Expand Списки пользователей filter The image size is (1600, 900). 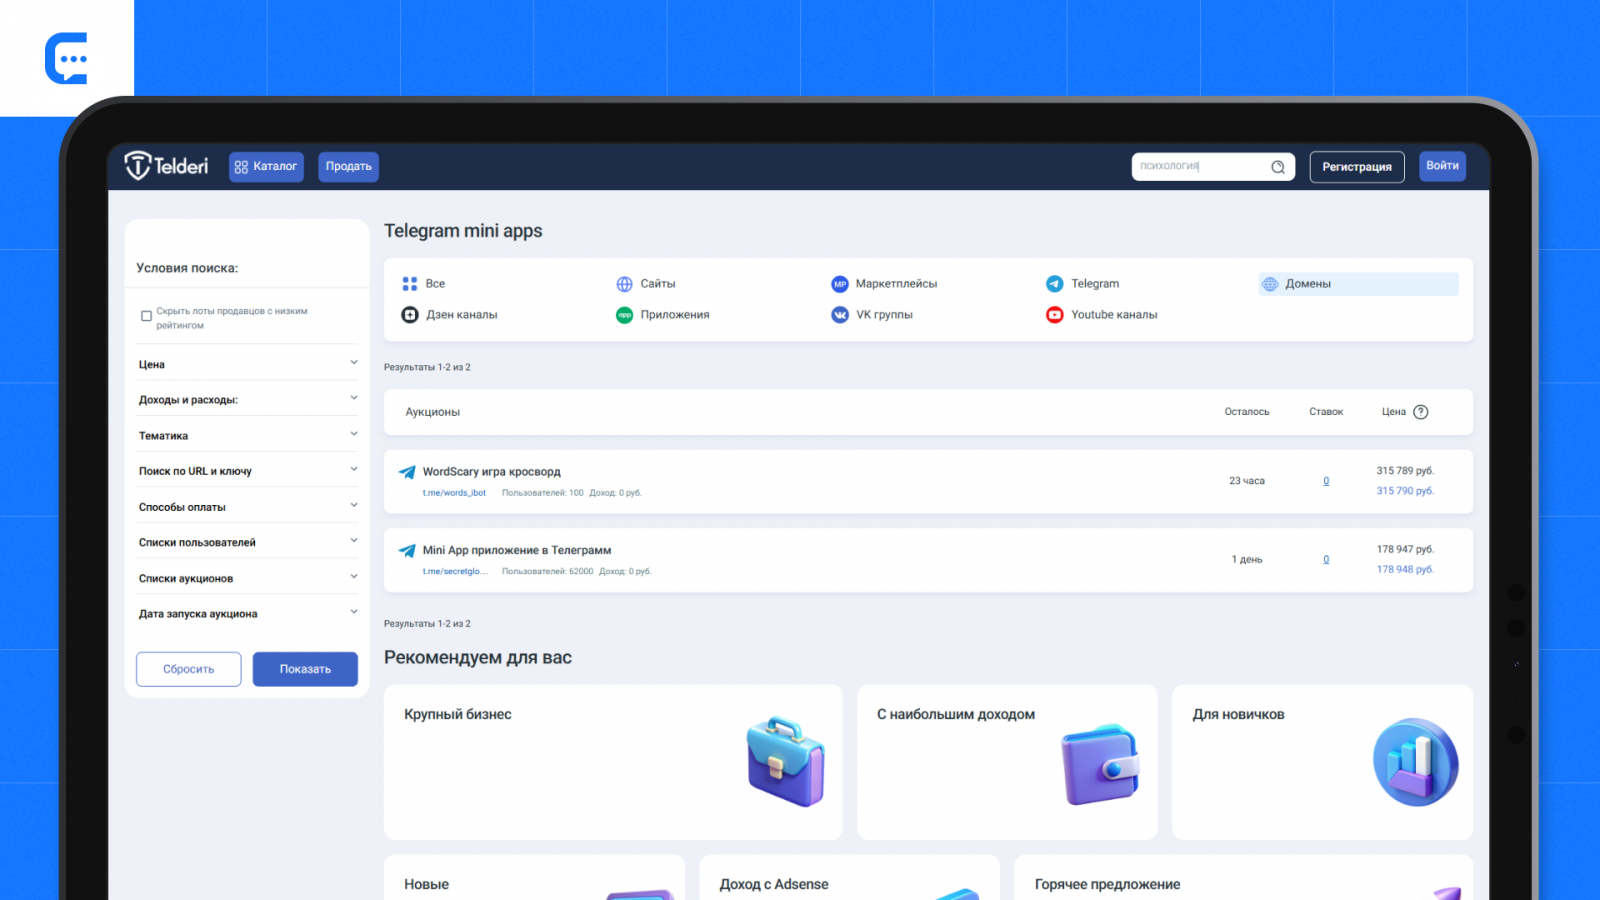[x=247, y=542]
